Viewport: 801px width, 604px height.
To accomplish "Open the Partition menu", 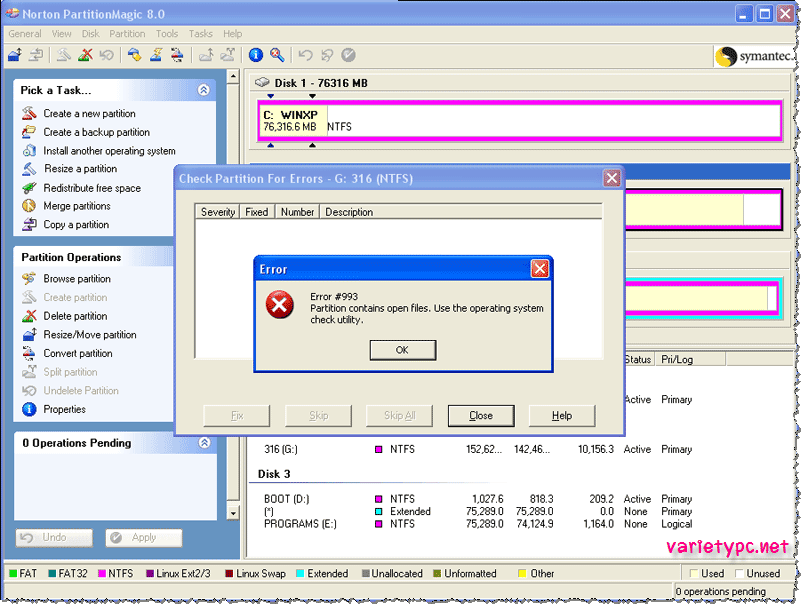I will [x=127, y=34].
